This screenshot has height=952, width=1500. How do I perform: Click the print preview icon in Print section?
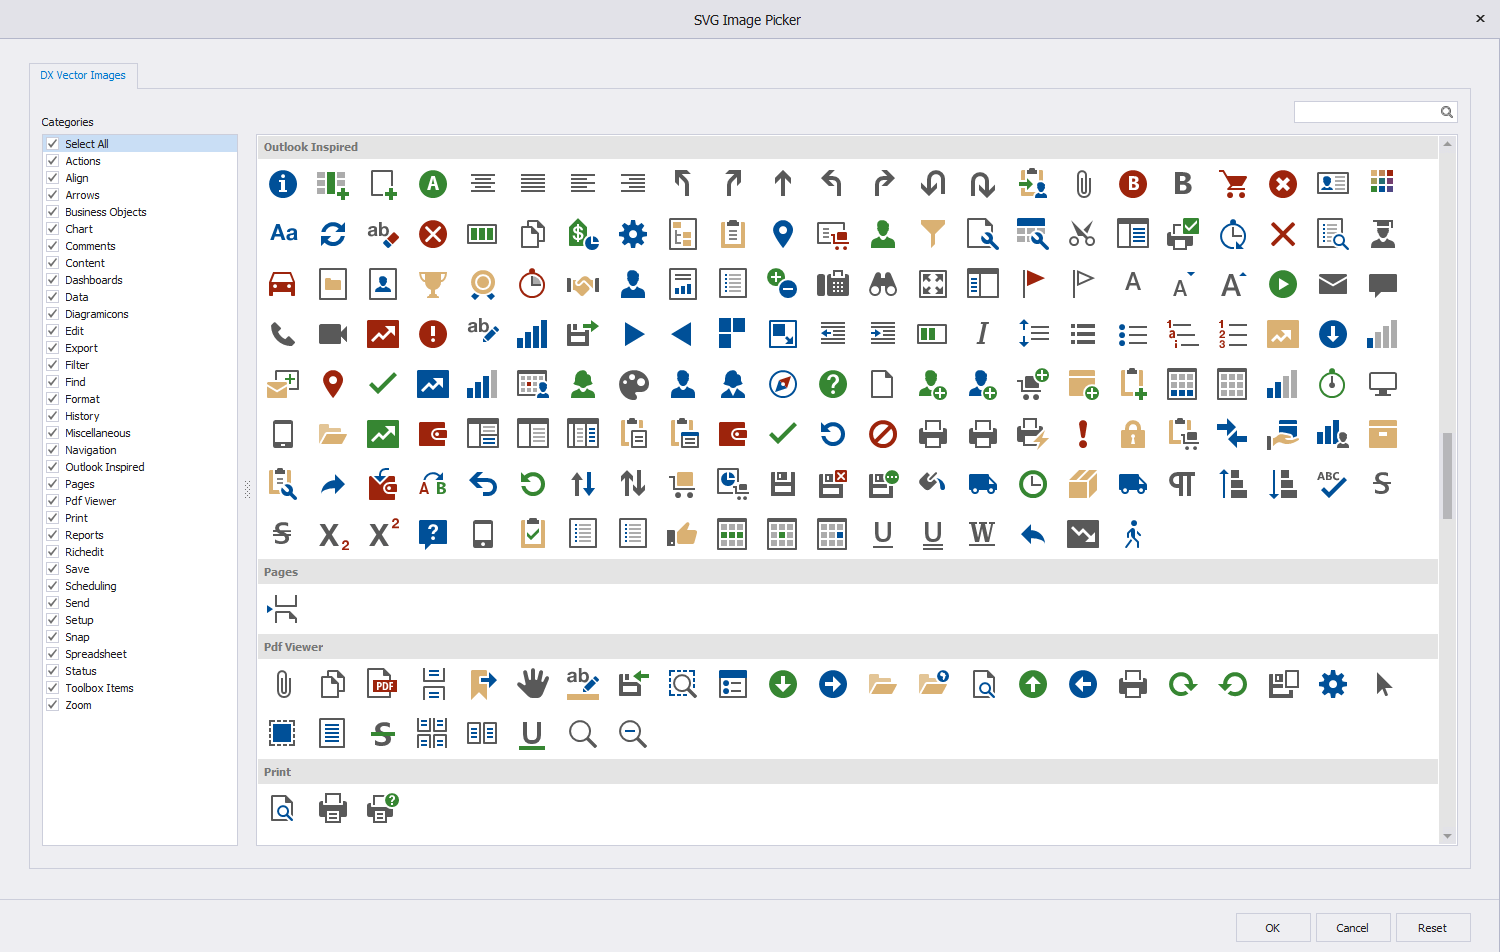point(283,808)
